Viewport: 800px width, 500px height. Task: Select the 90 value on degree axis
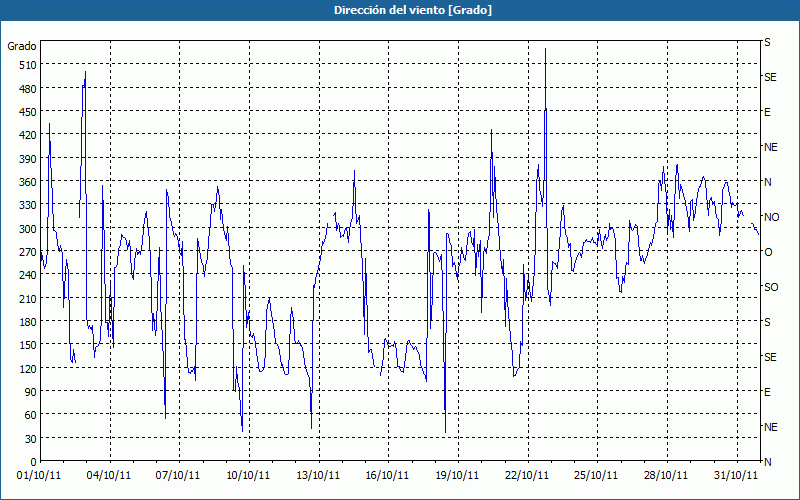coord(31,392)
